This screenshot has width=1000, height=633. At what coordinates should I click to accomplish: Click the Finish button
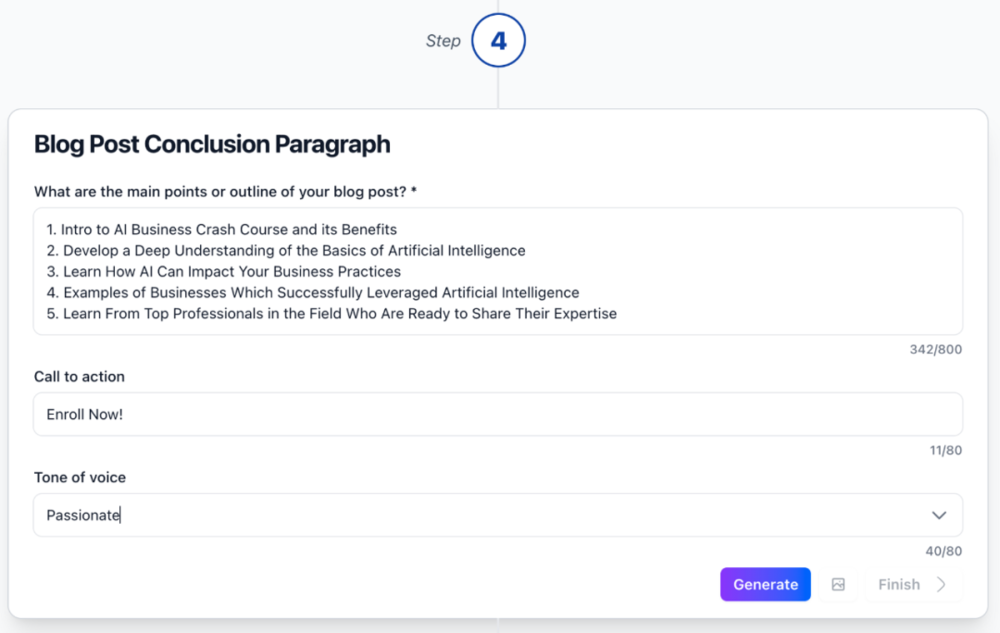(x=899, y=585)
